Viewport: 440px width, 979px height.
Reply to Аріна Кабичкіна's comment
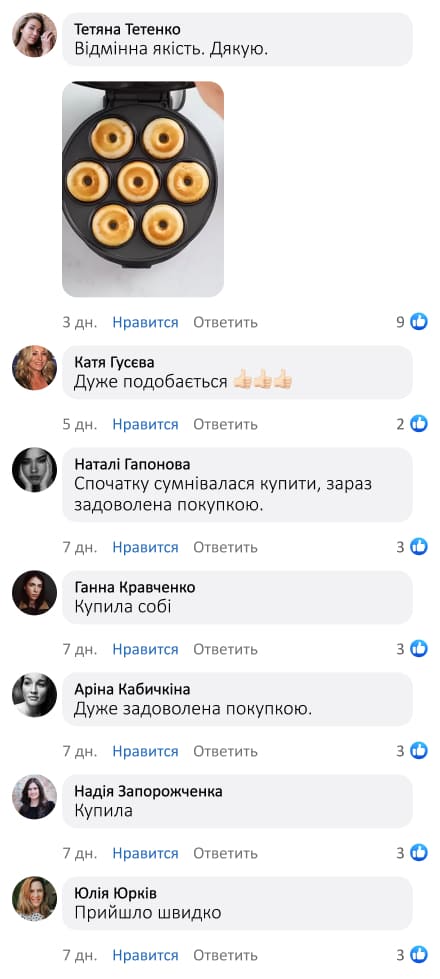(225, 752)
